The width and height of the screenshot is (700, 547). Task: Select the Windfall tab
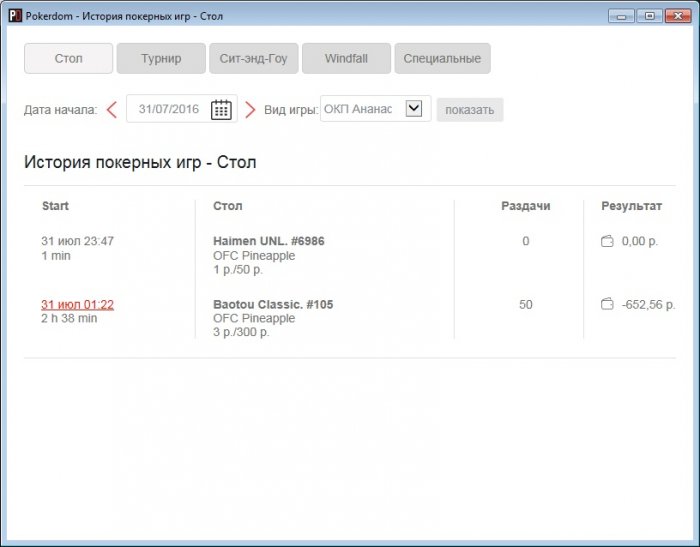tap(346, 59)
